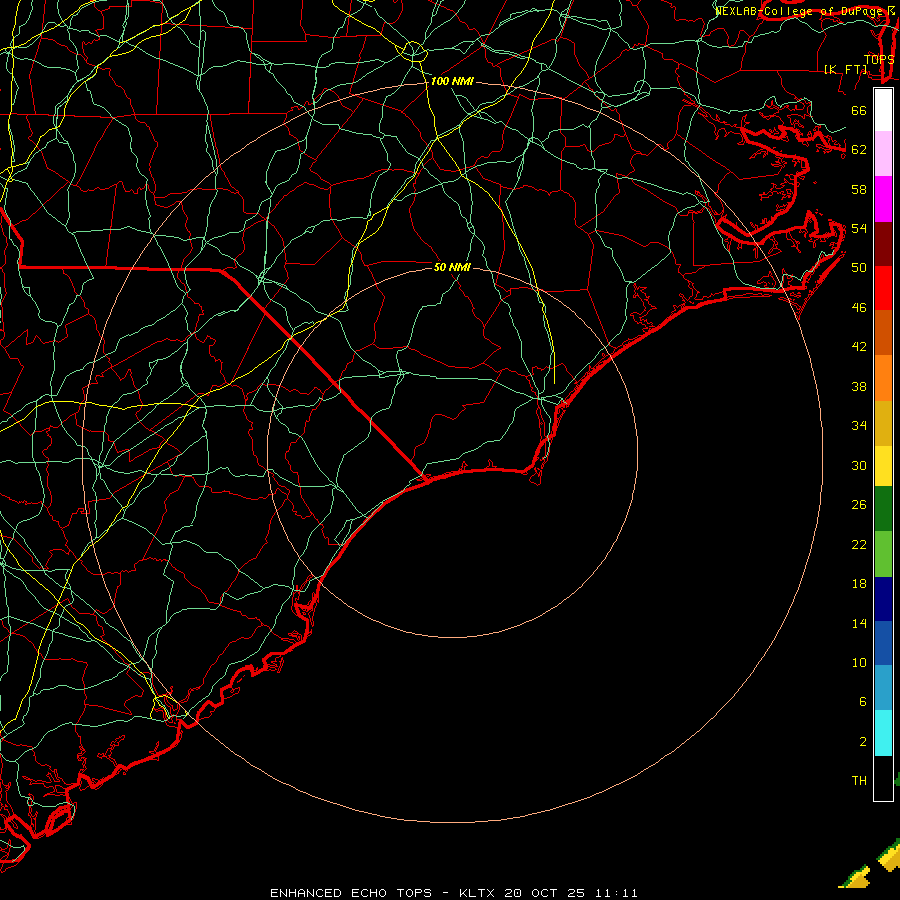Click the dark red swatch beside 54
This screenshot has height=900, width=900.
[883, 244]
